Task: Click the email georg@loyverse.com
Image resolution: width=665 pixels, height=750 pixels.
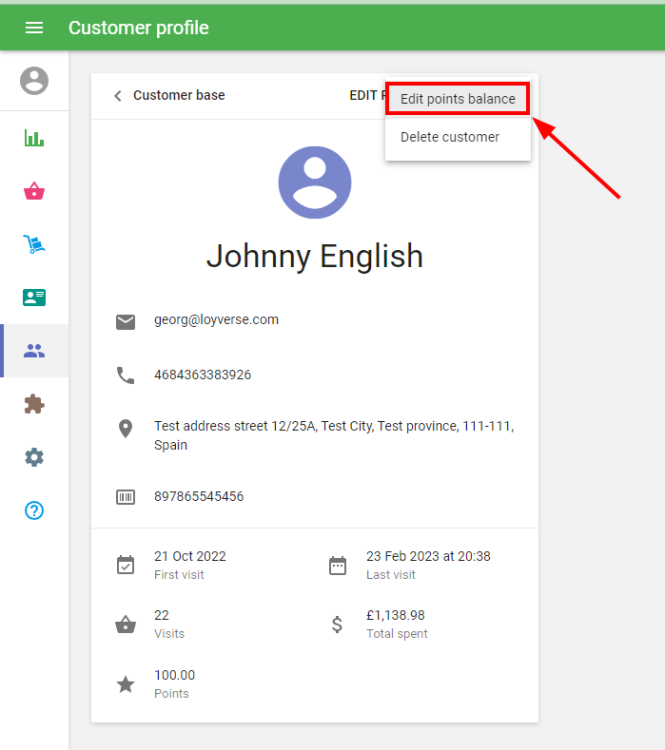Action: click(216, 320)
